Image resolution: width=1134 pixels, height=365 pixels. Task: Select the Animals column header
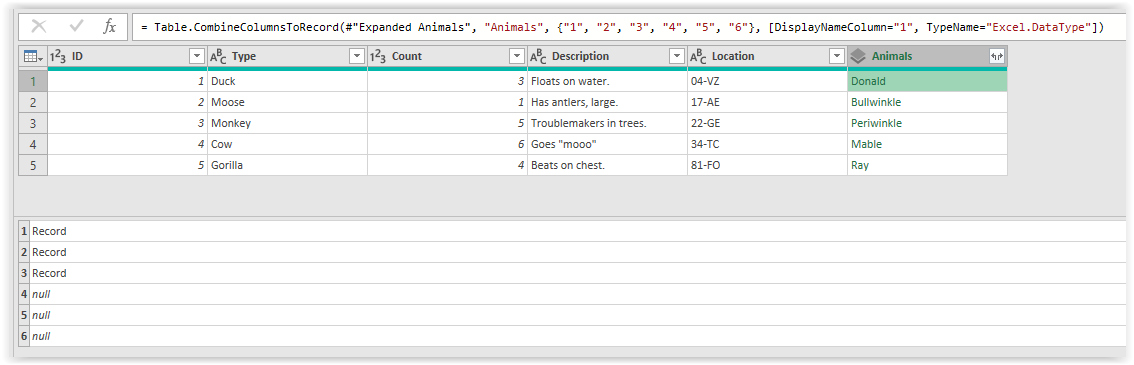point(927,56)
